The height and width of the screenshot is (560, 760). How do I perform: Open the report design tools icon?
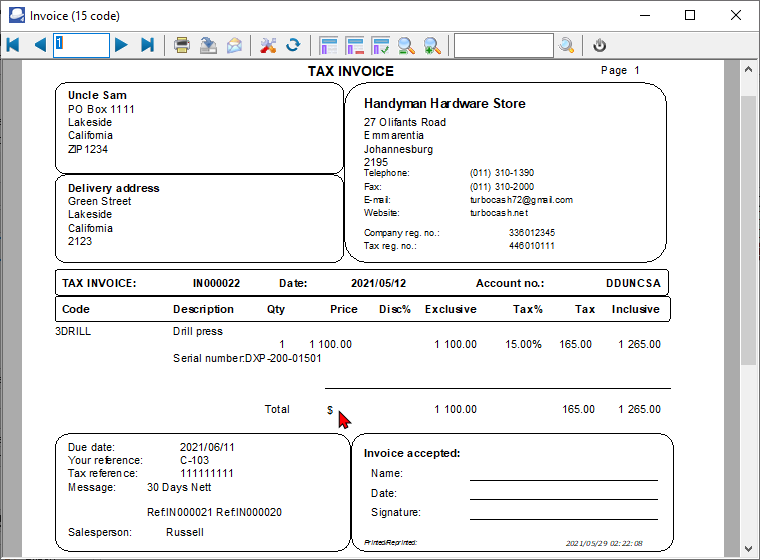[268, 45]
